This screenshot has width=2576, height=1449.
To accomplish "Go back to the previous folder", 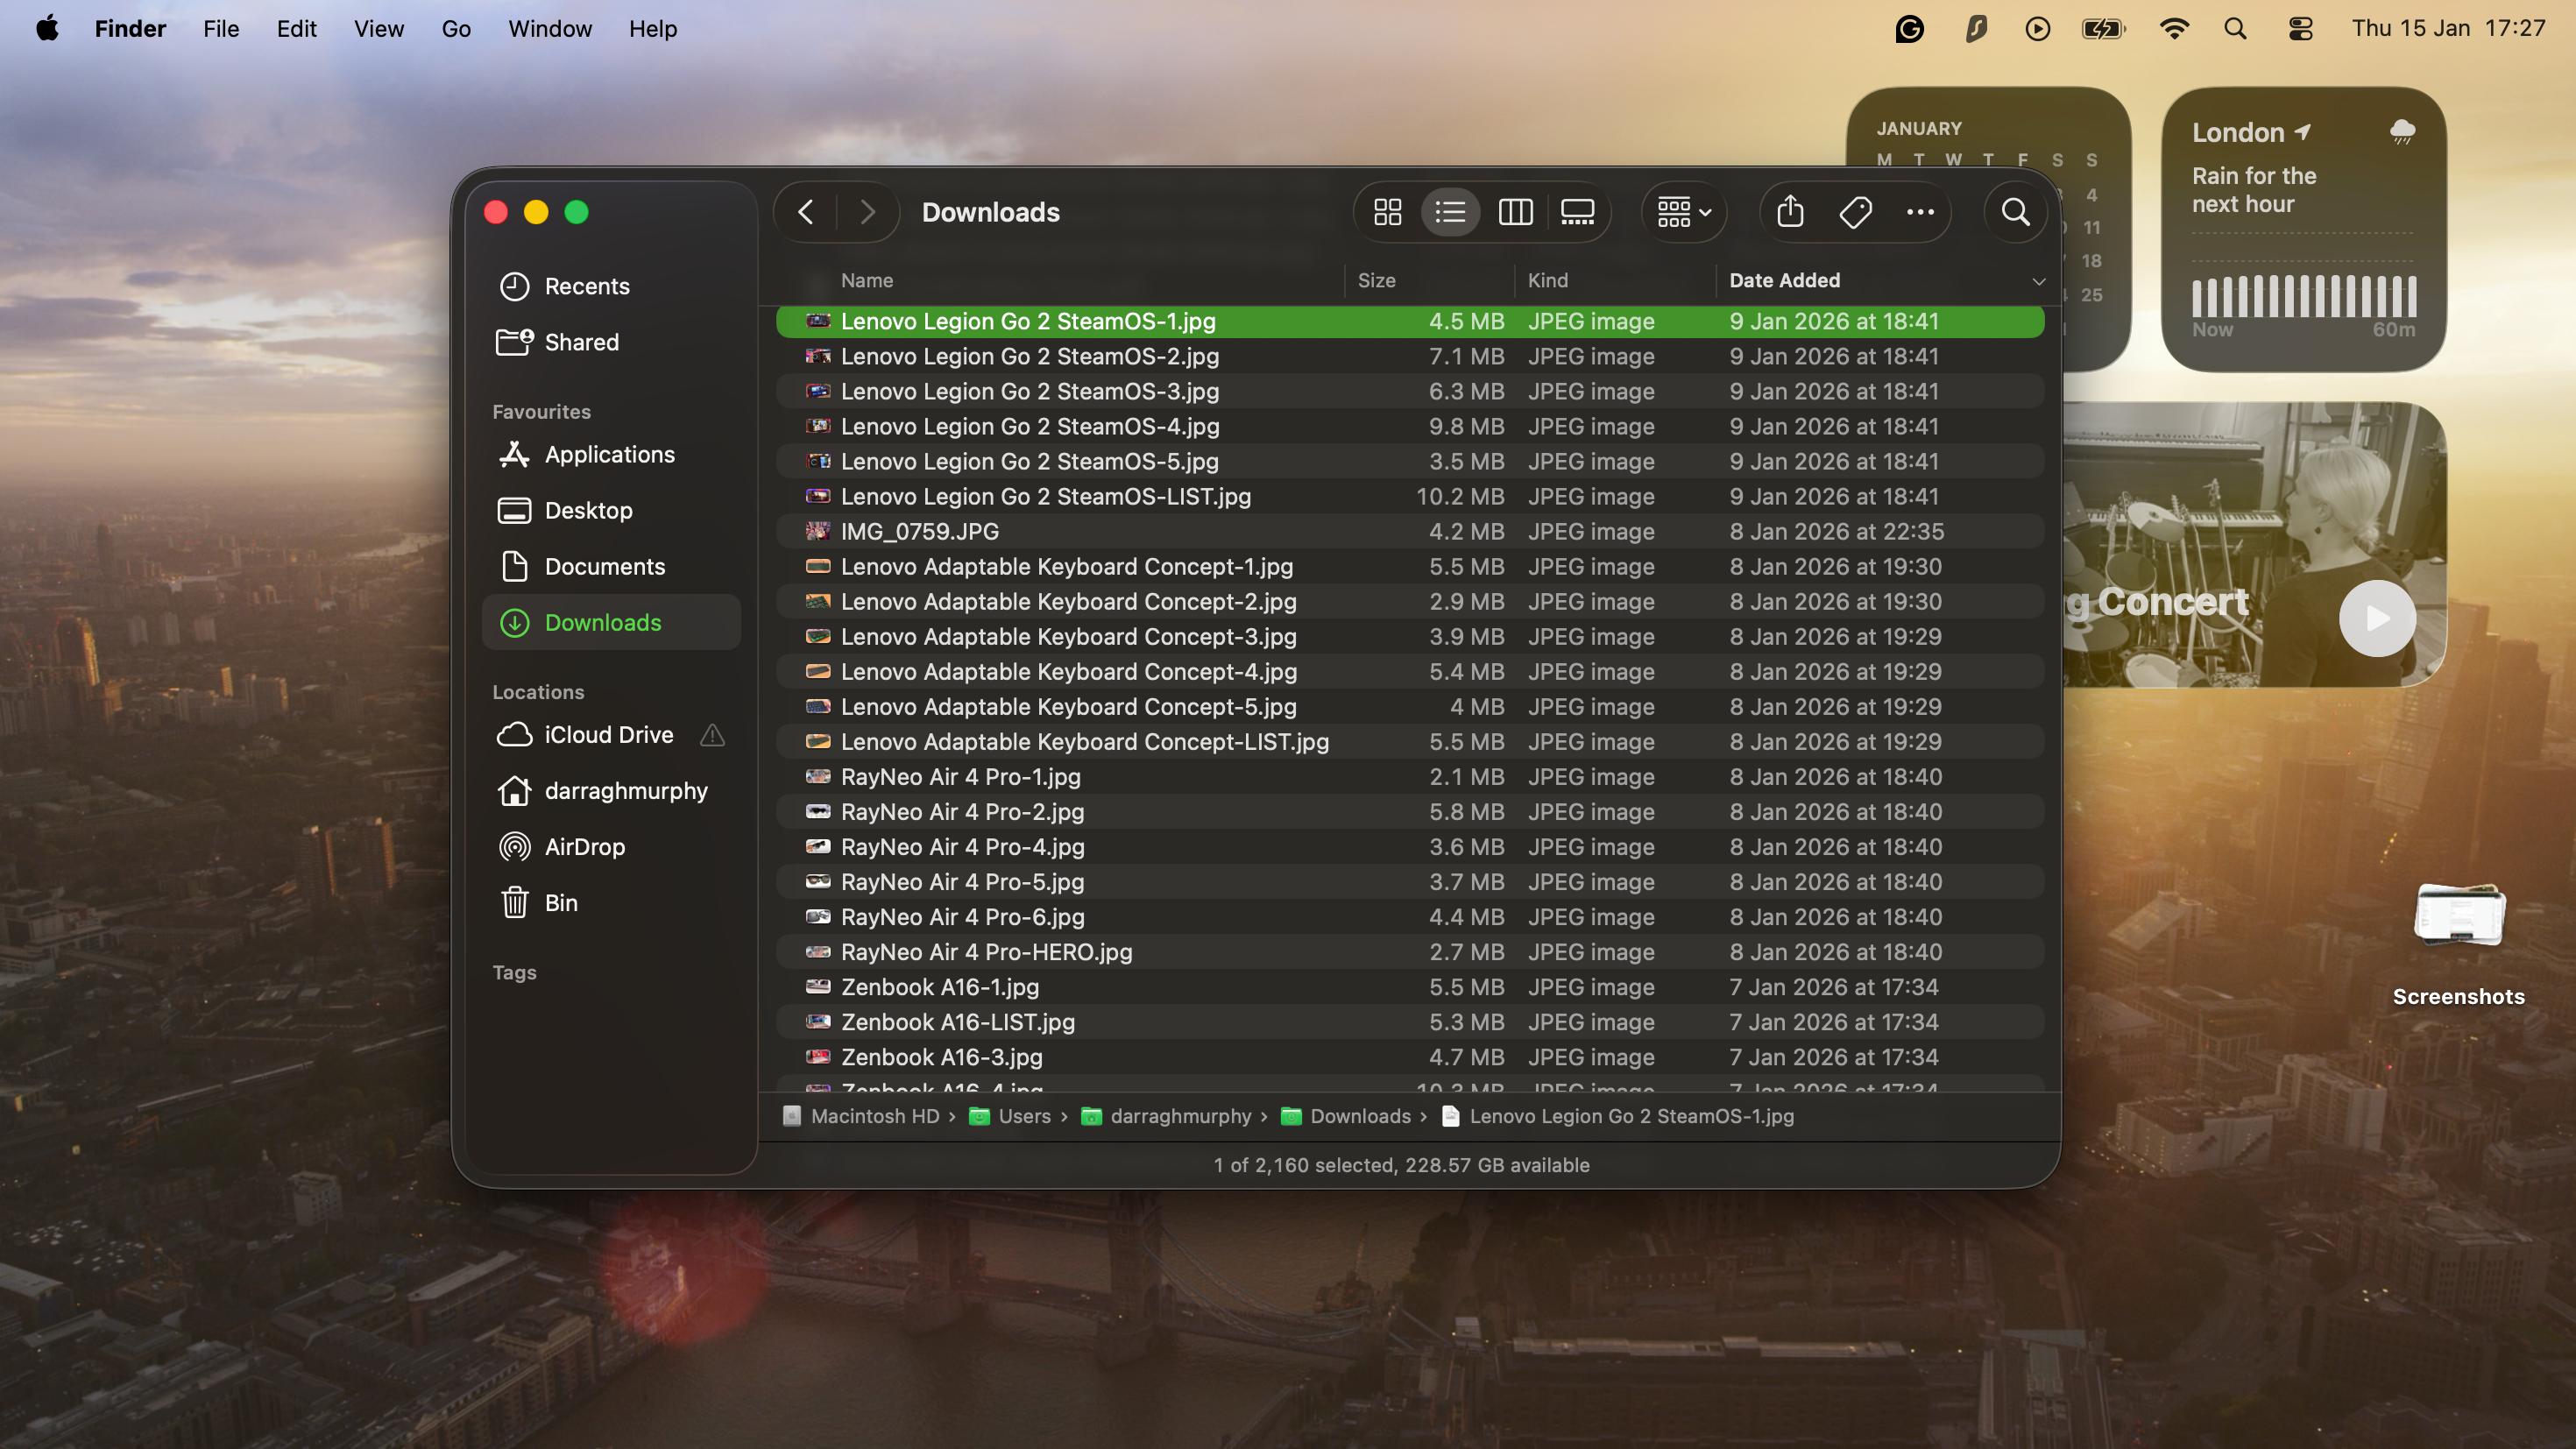I will [805, 212].
